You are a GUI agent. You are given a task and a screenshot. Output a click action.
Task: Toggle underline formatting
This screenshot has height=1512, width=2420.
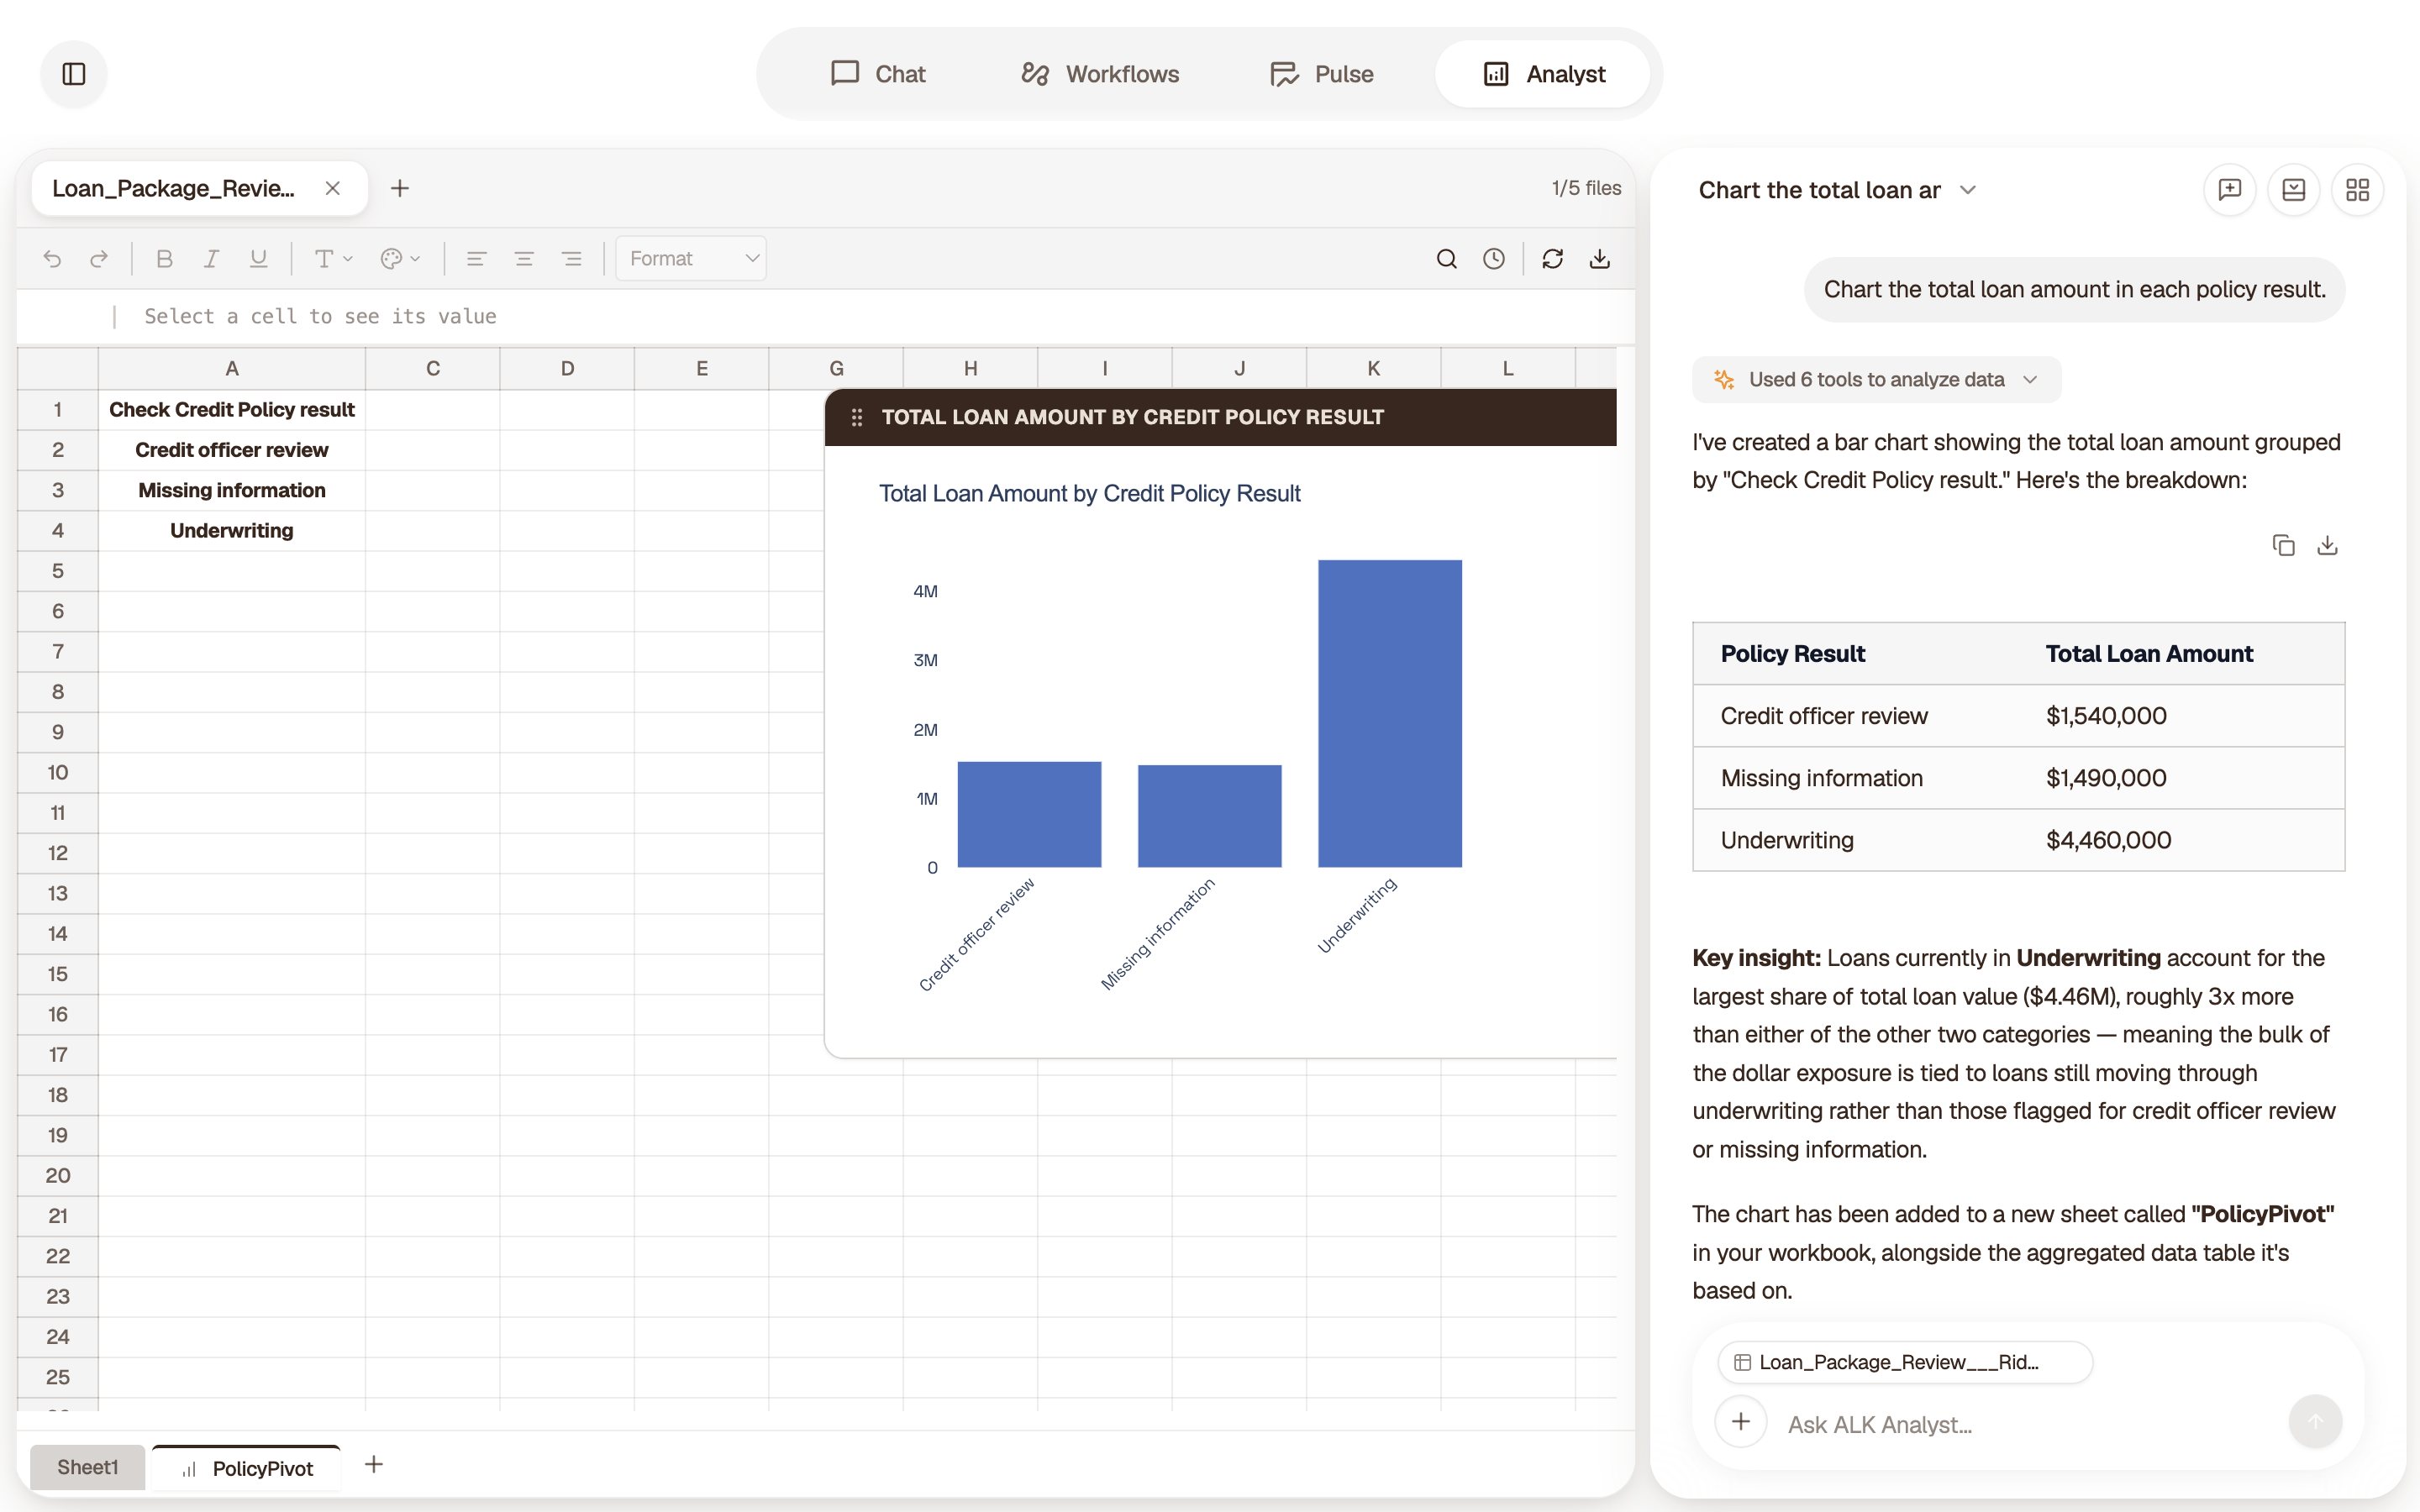point(258,259)
